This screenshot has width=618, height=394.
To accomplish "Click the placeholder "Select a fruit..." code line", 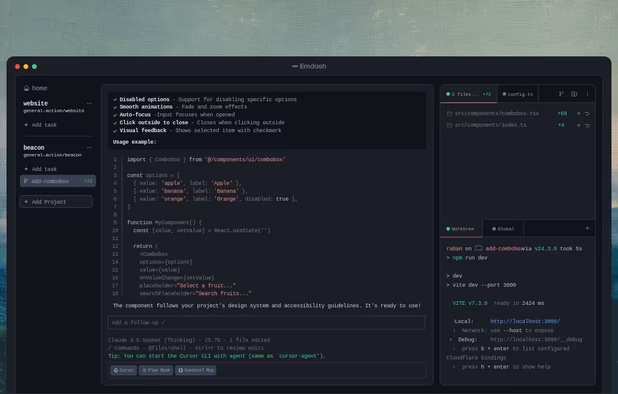I will point(188,285).
